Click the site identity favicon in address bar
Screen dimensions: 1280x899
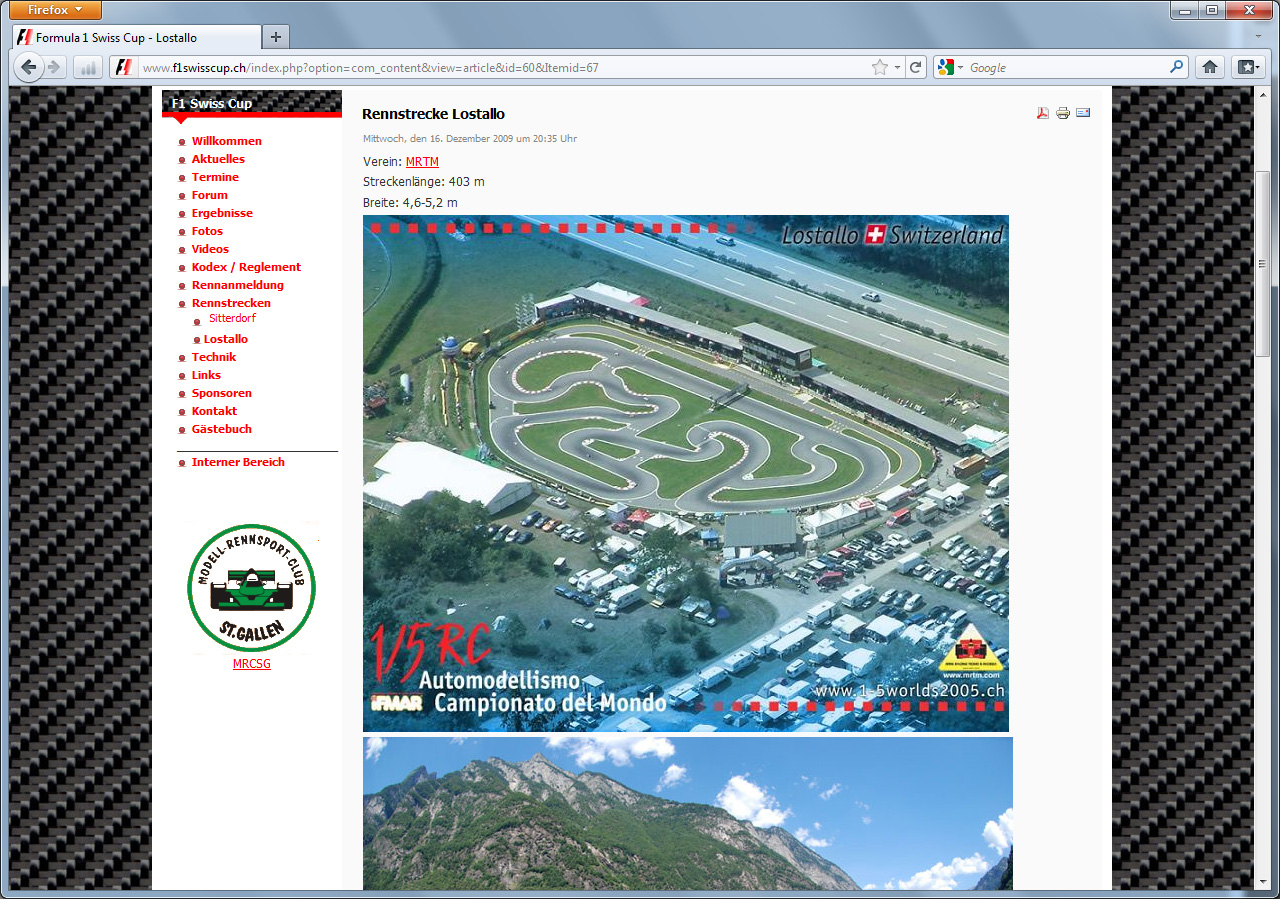click(122, 67)
